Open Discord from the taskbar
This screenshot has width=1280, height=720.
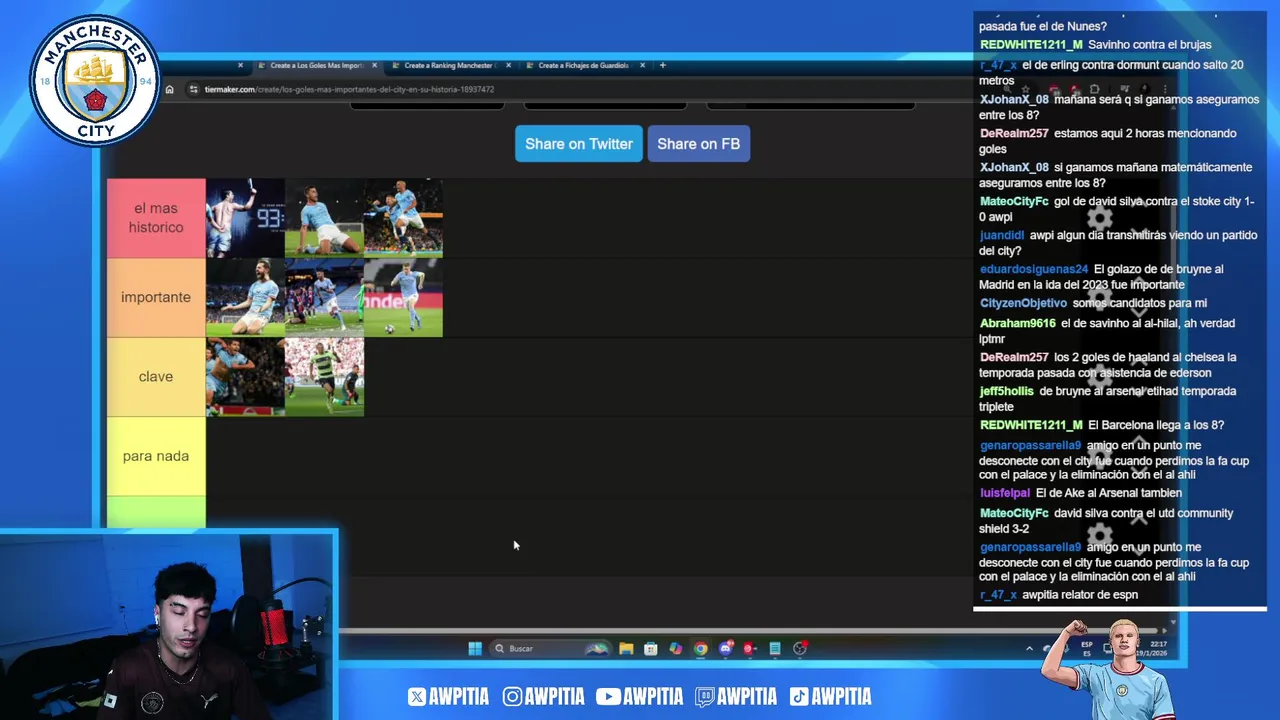(x=726, y=648)
